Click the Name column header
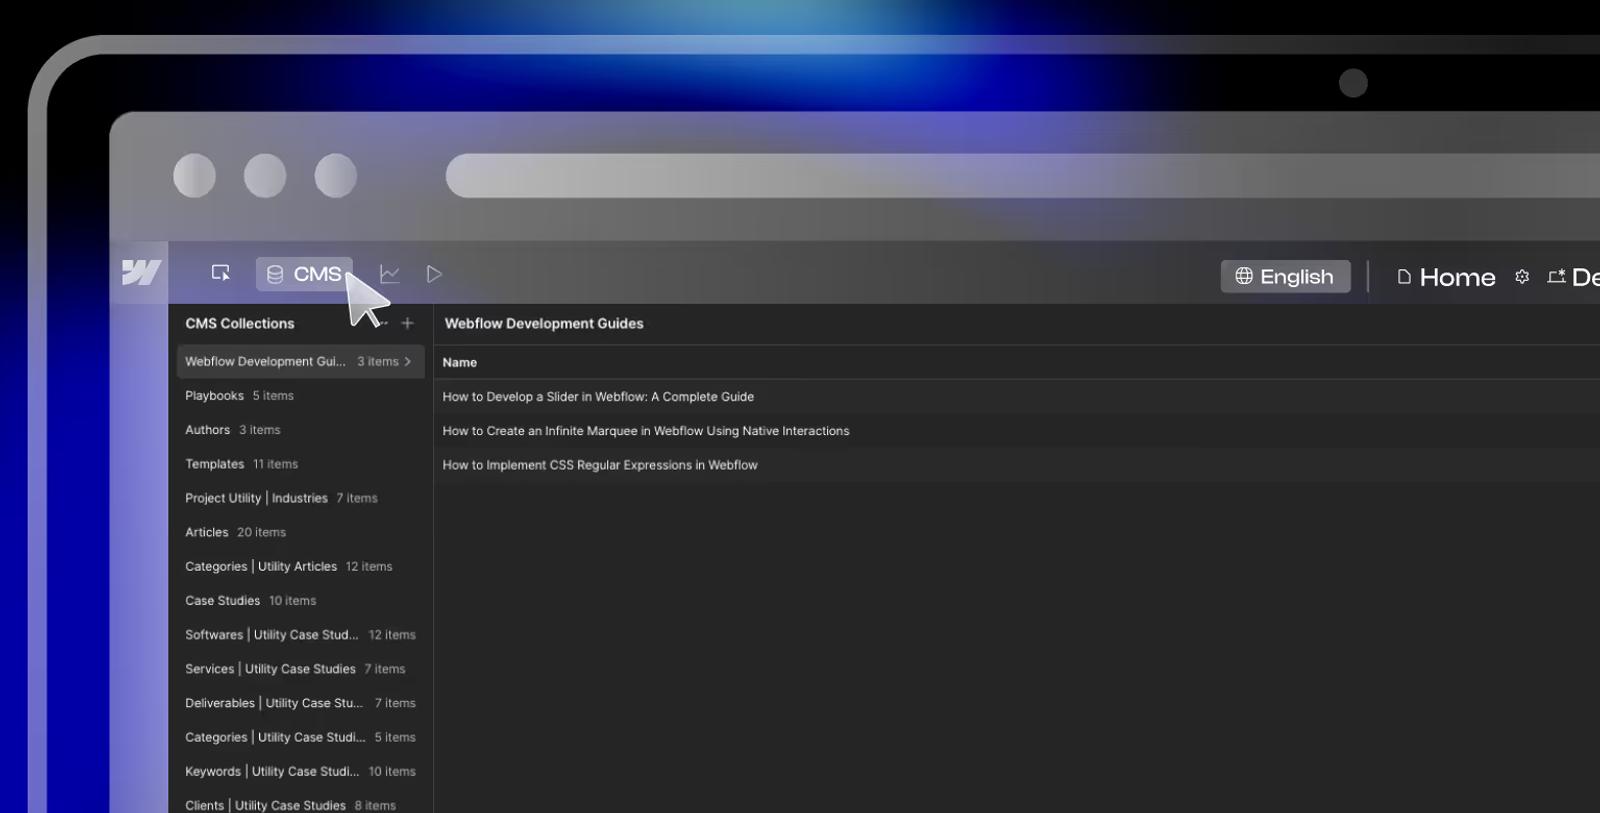Viewport: 1600px width, 813px height. click(x=460, y=362)
